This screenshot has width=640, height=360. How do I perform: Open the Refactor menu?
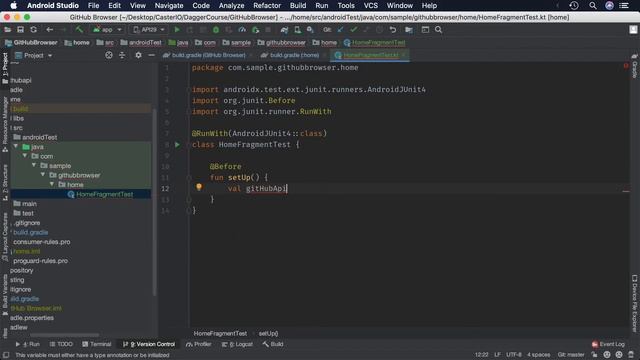point(267,6)
